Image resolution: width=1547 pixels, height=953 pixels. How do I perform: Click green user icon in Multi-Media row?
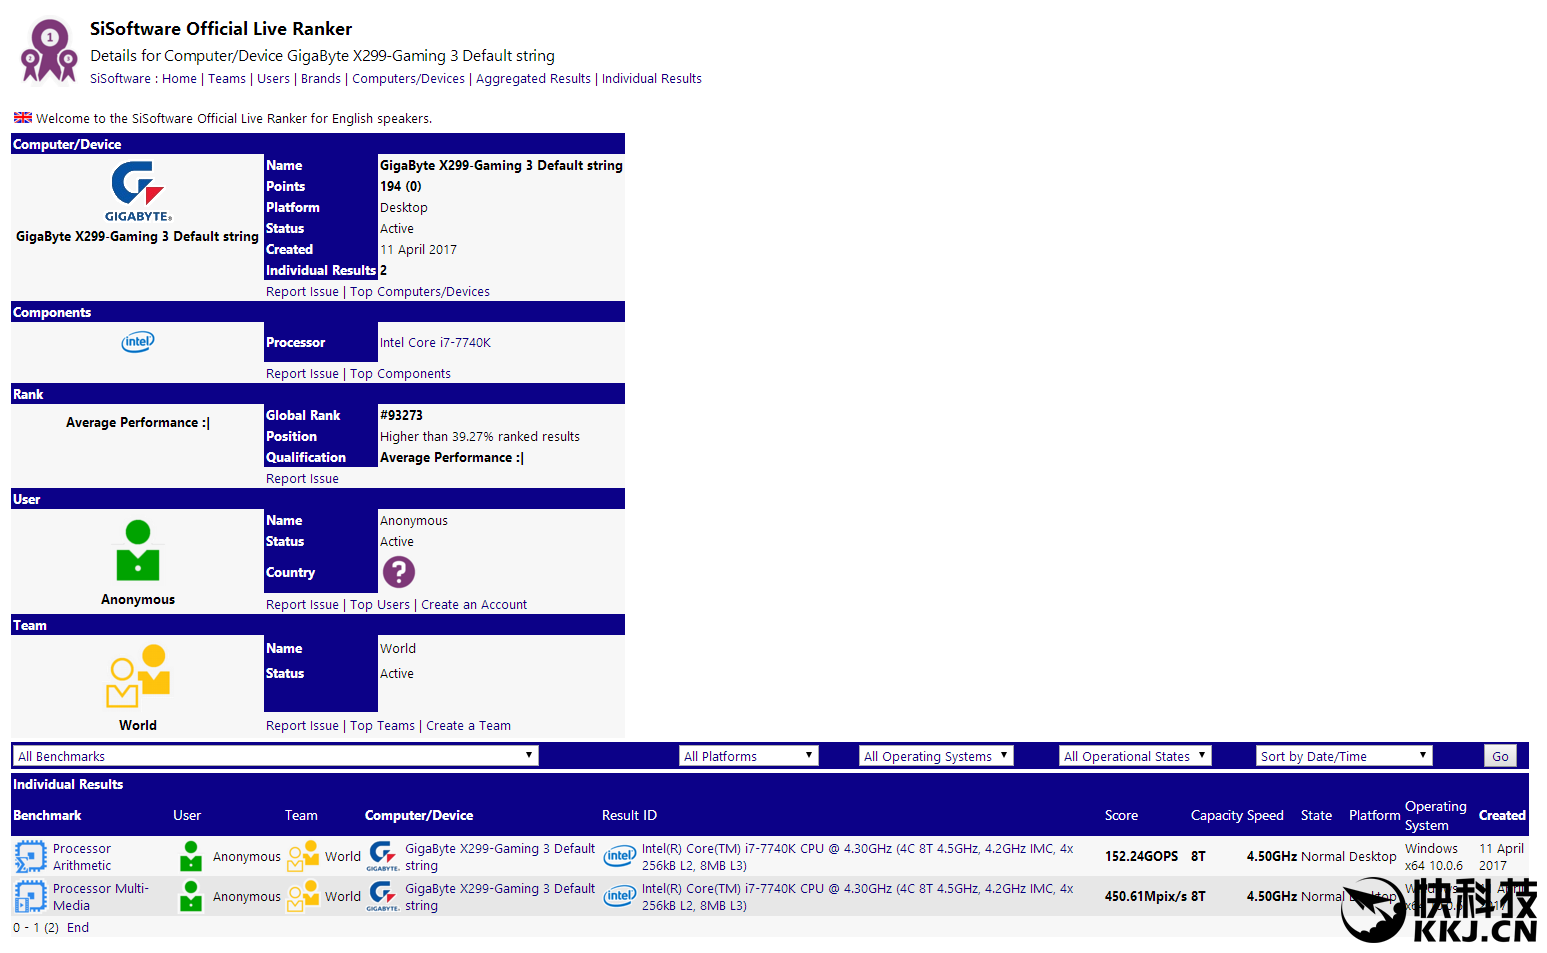(191, 896)
